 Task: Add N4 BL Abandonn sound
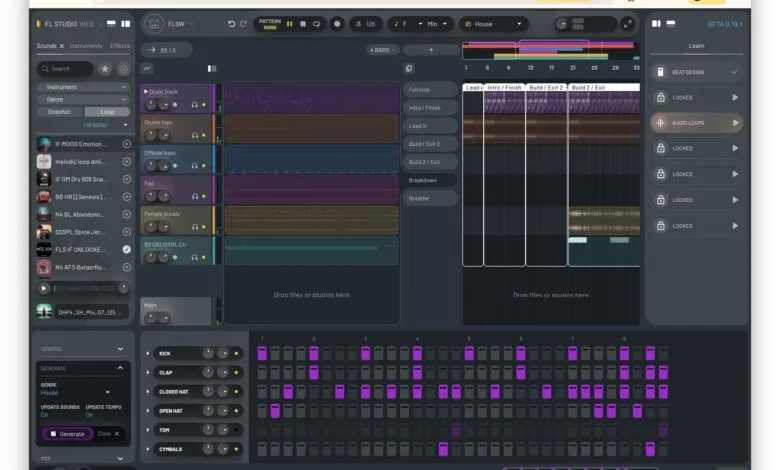[127, 214]
